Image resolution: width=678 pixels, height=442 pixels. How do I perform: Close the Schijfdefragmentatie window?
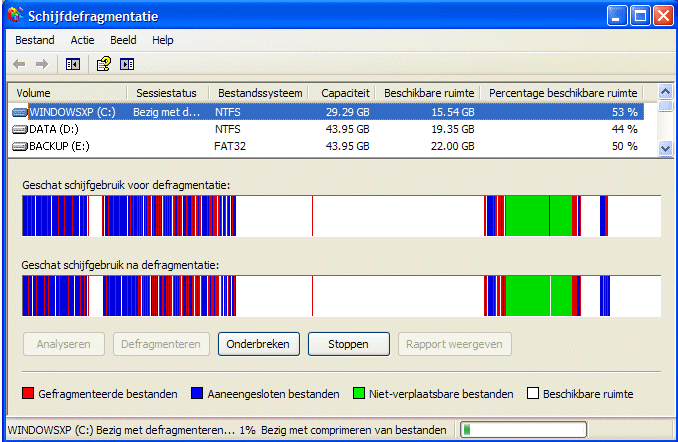(x=663, y=16)
